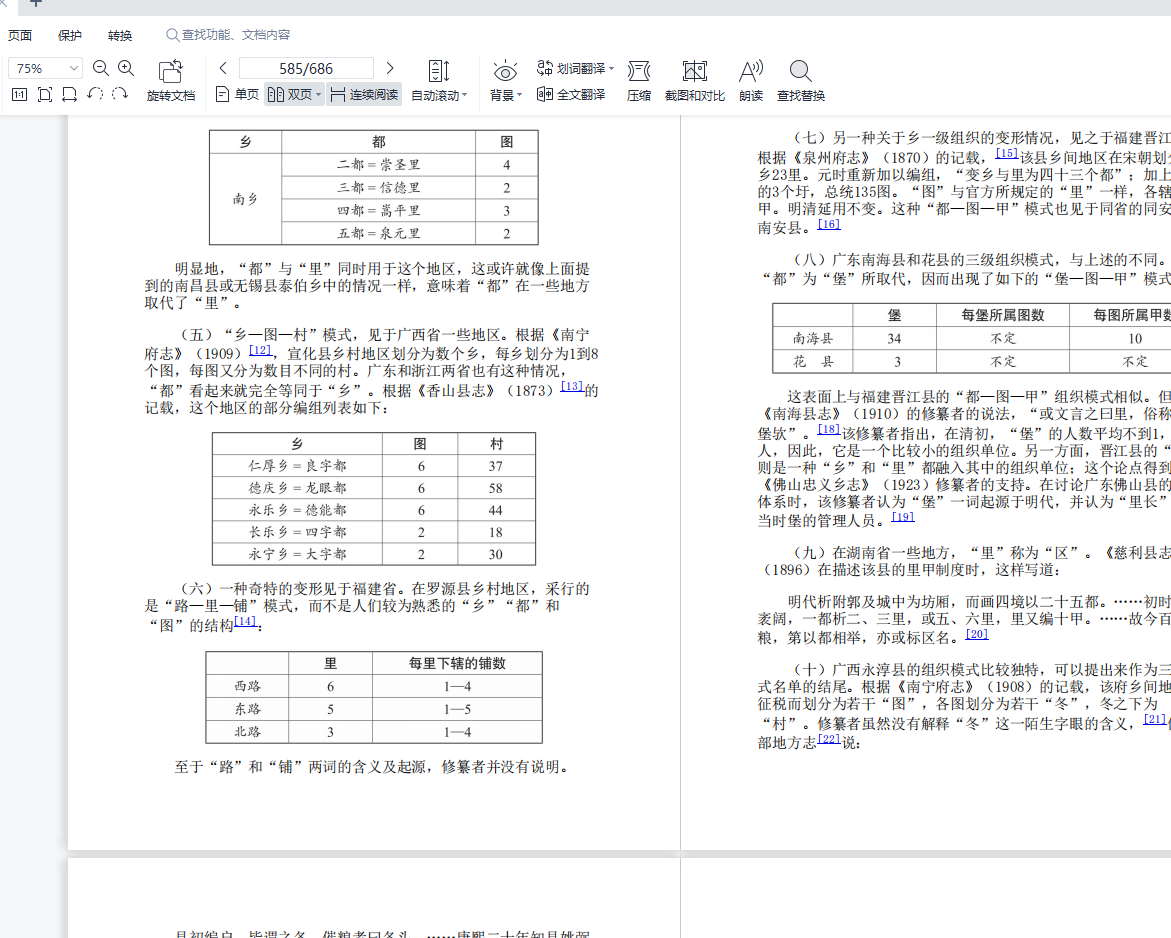Open footnote link [12]

coord(261,350)
